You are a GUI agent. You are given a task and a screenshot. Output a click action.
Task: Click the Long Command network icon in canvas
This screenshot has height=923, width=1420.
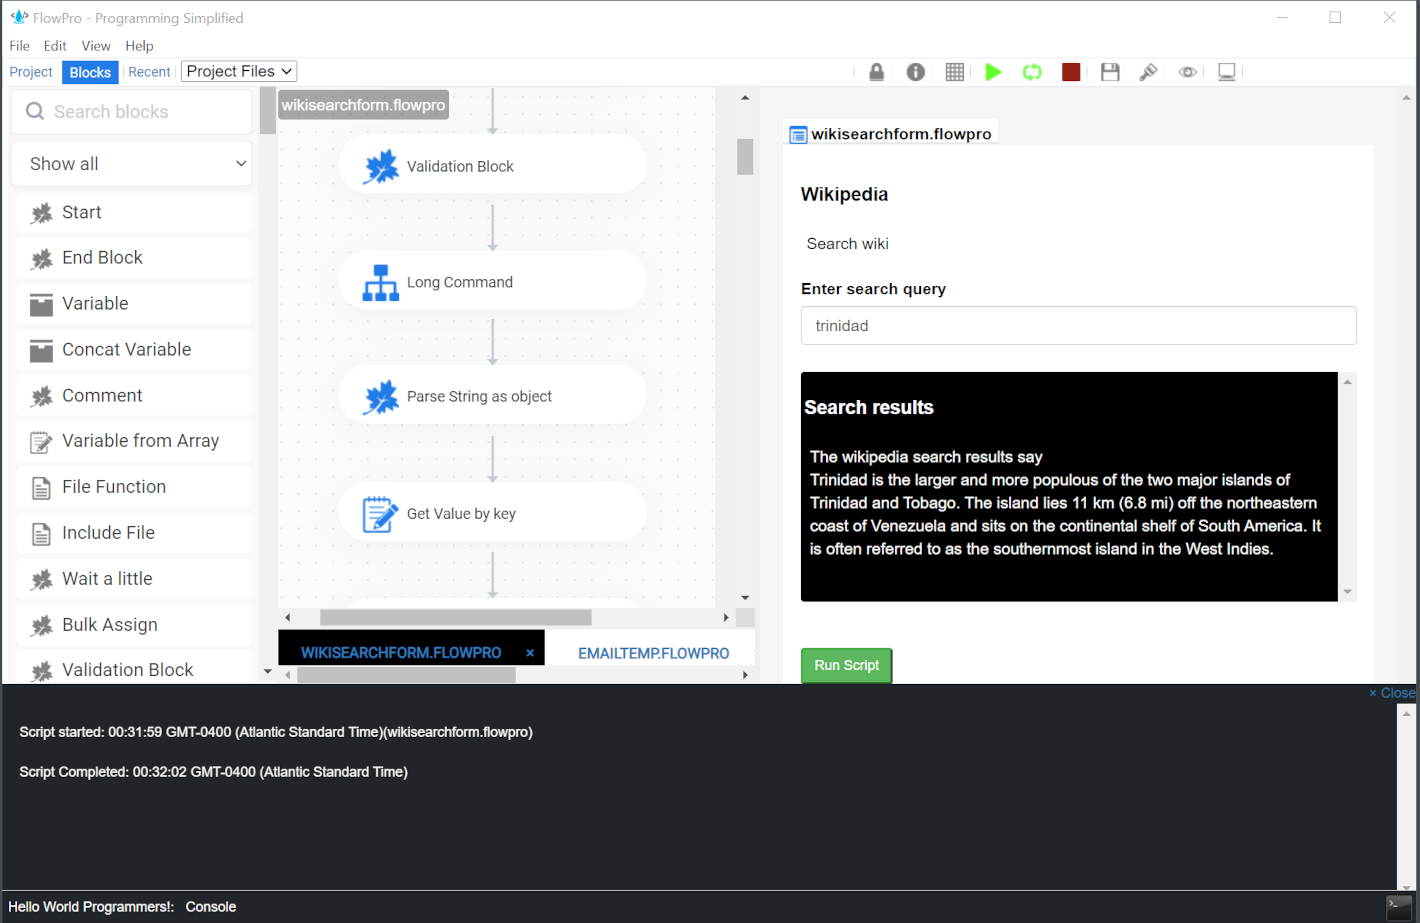coord(380,283)
